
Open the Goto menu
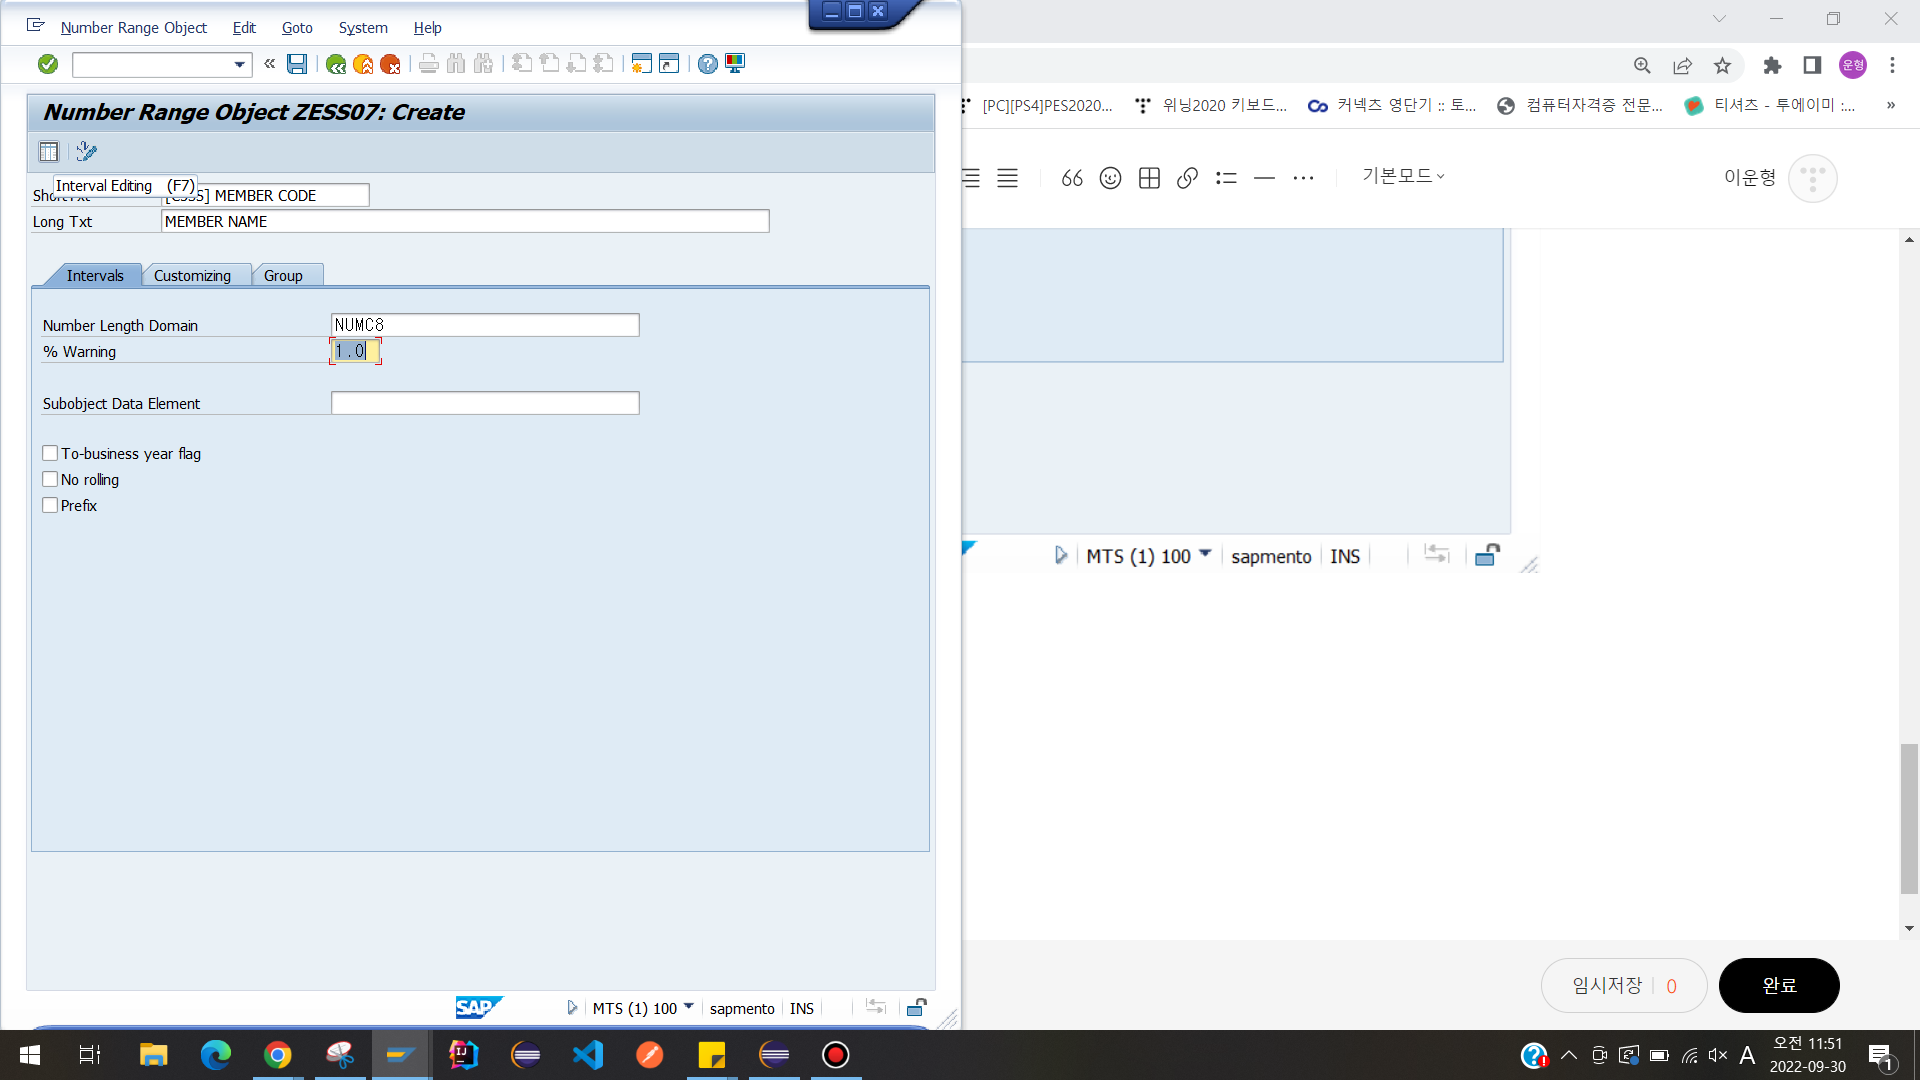coord(297,28)
